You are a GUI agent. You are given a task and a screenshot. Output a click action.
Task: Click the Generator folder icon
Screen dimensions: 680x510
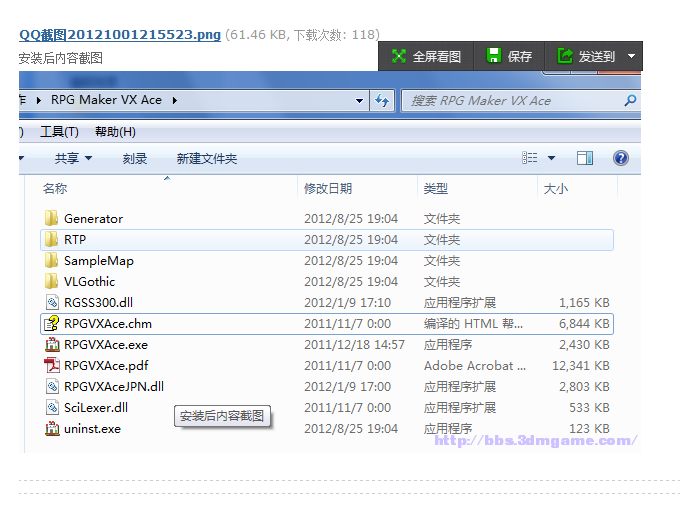tap(52, 218)
